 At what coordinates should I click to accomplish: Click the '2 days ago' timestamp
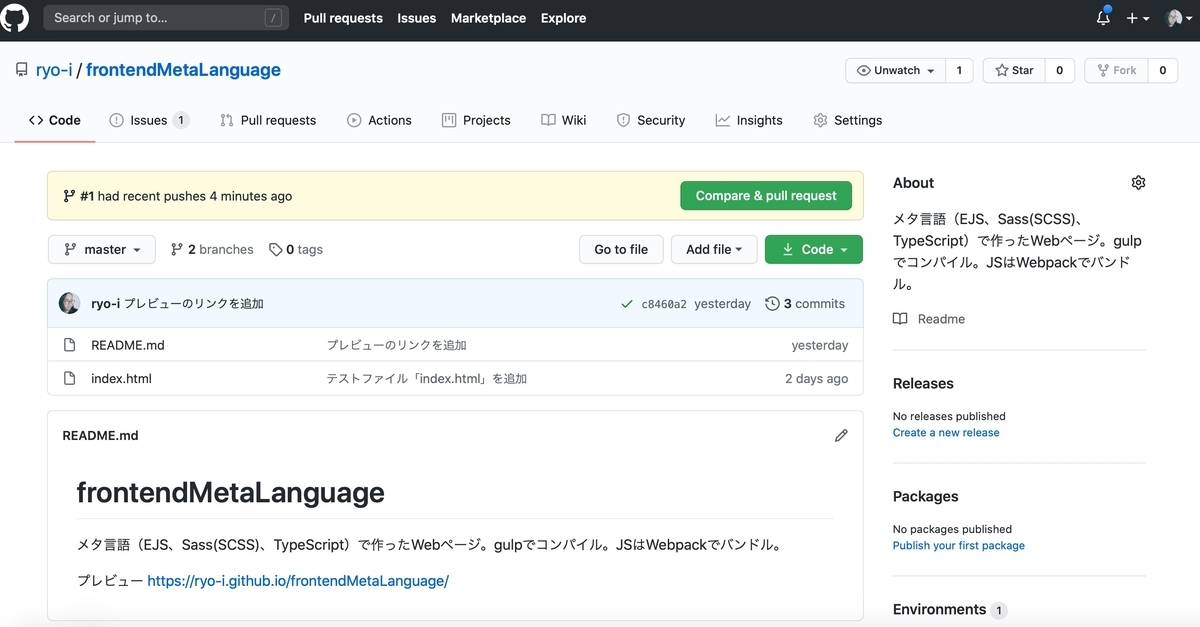point(816,379)
